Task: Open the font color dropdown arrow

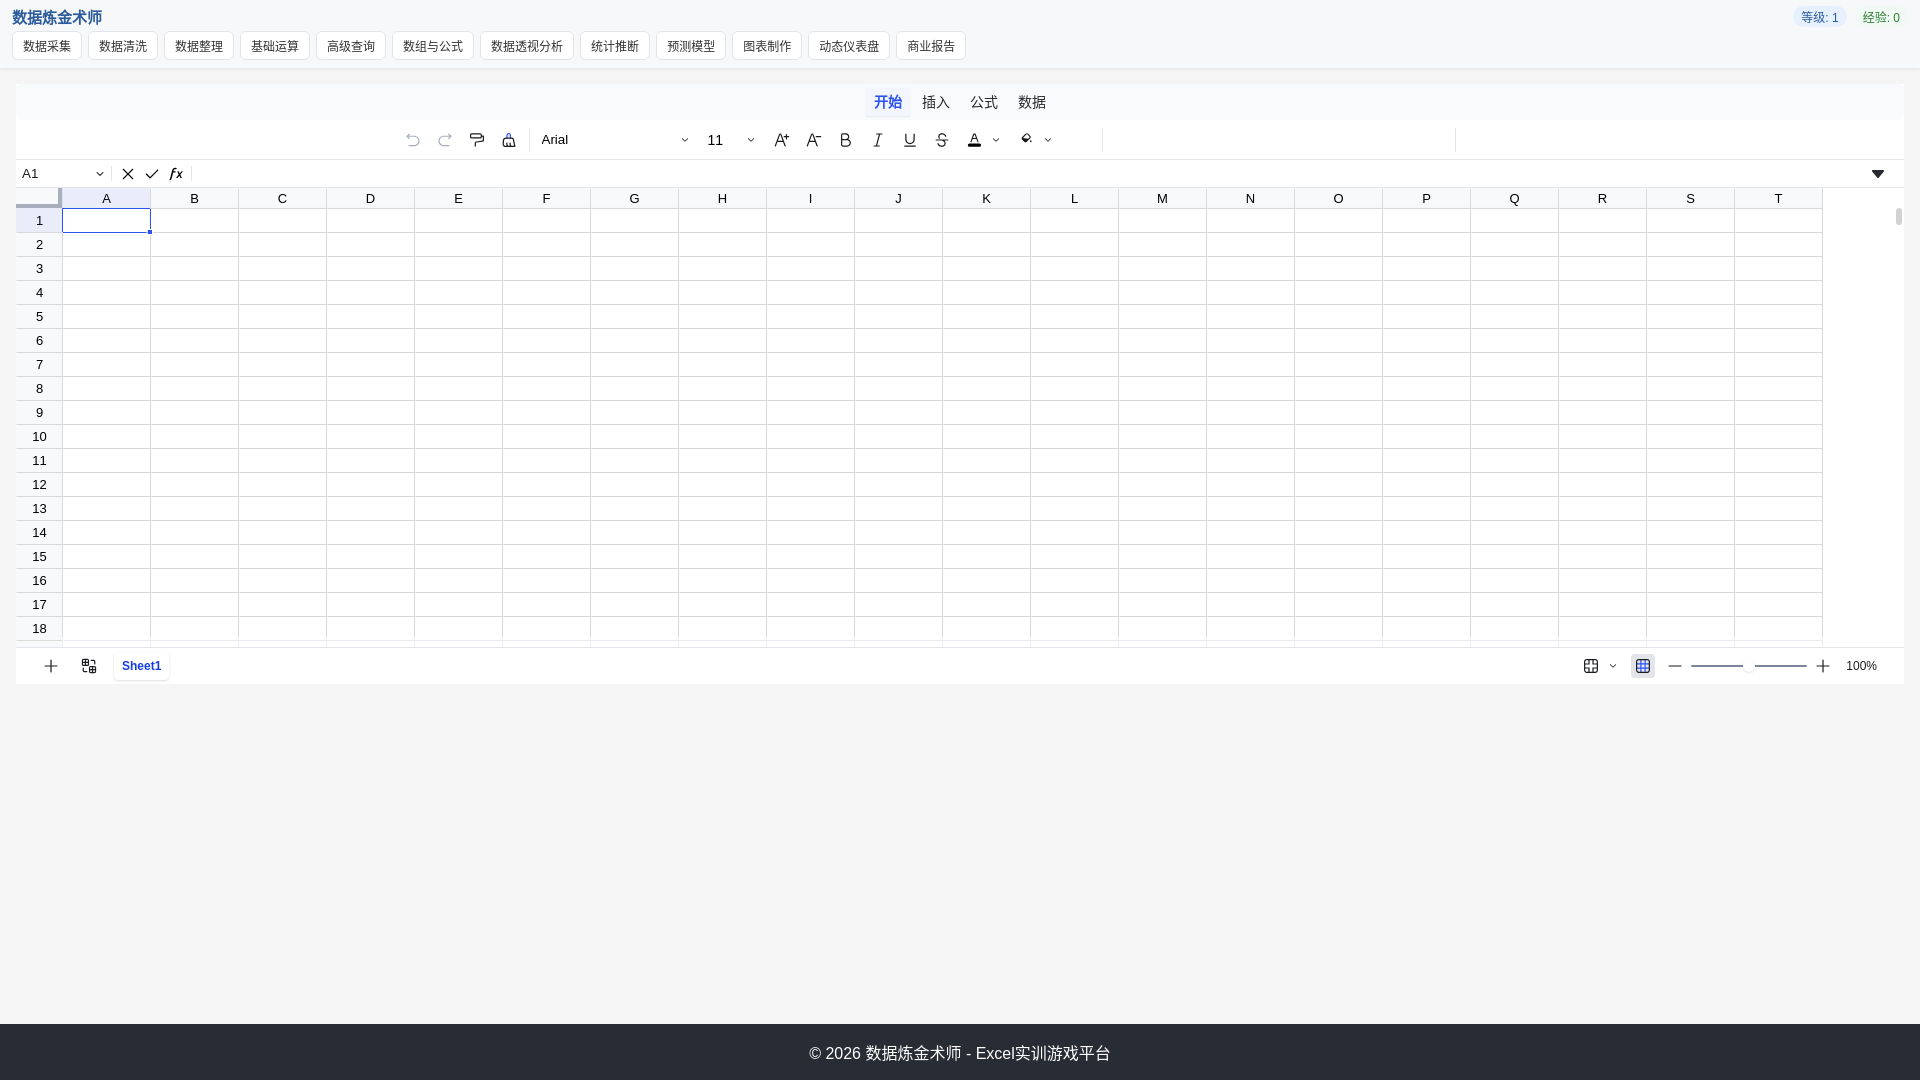Action: (996, 140)
